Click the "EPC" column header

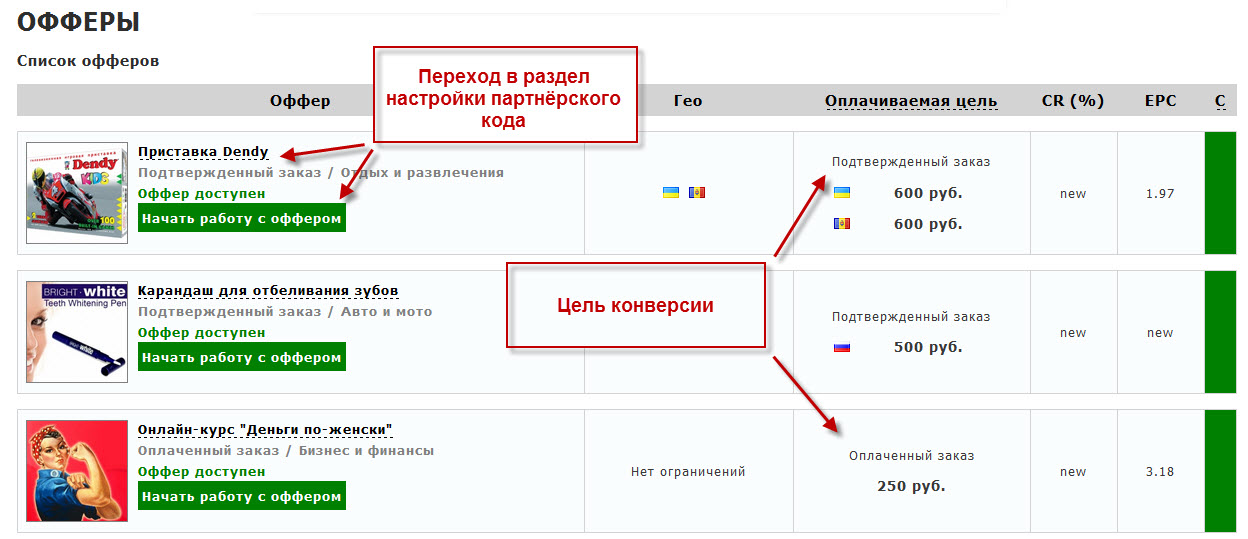(1160, 101)
